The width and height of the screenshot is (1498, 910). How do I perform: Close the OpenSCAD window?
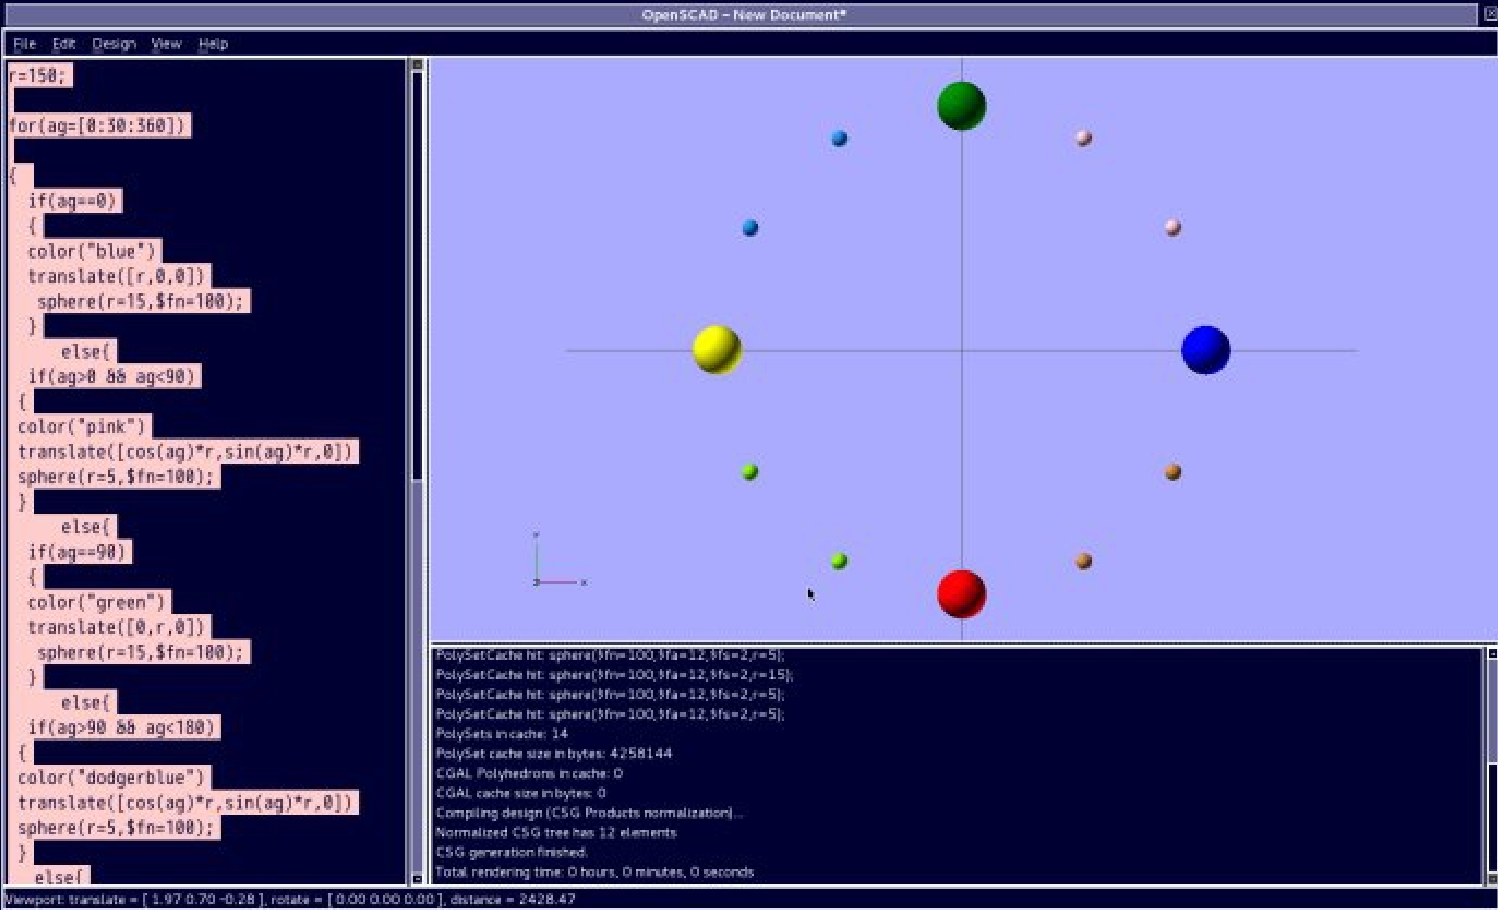coord(1489,14)
